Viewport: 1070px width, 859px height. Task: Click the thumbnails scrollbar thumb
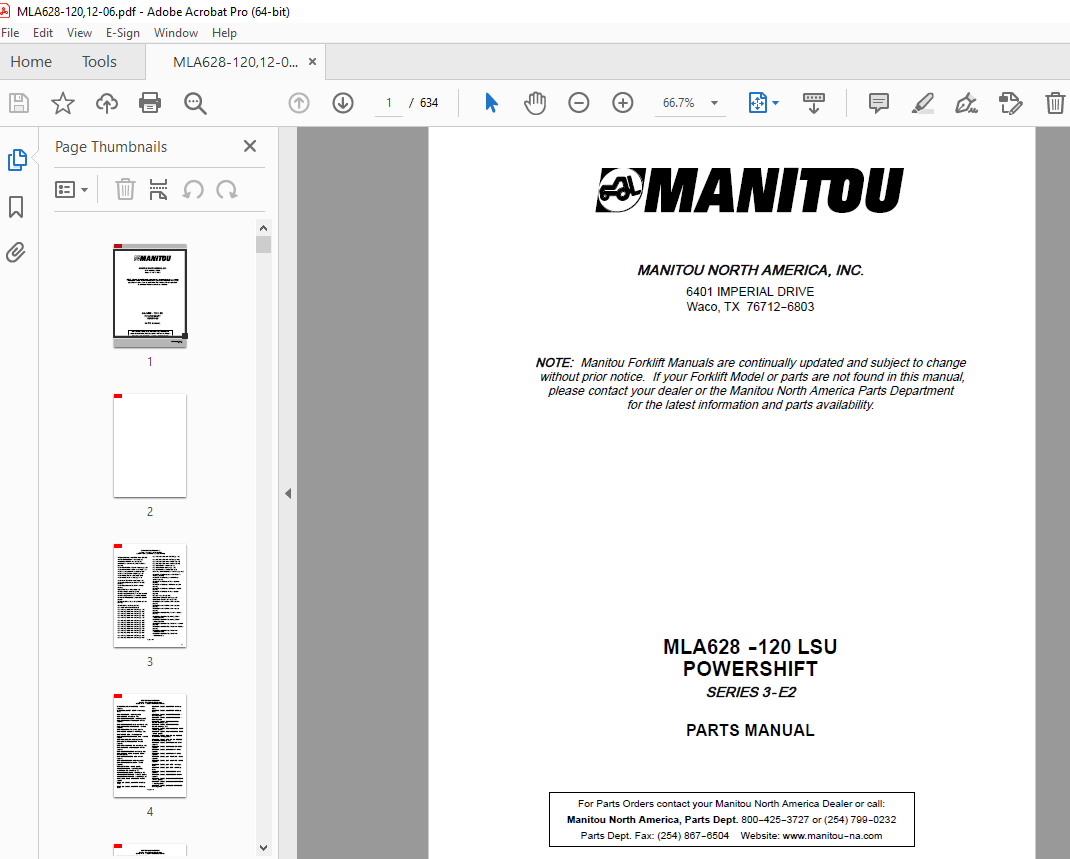(263, 245)
